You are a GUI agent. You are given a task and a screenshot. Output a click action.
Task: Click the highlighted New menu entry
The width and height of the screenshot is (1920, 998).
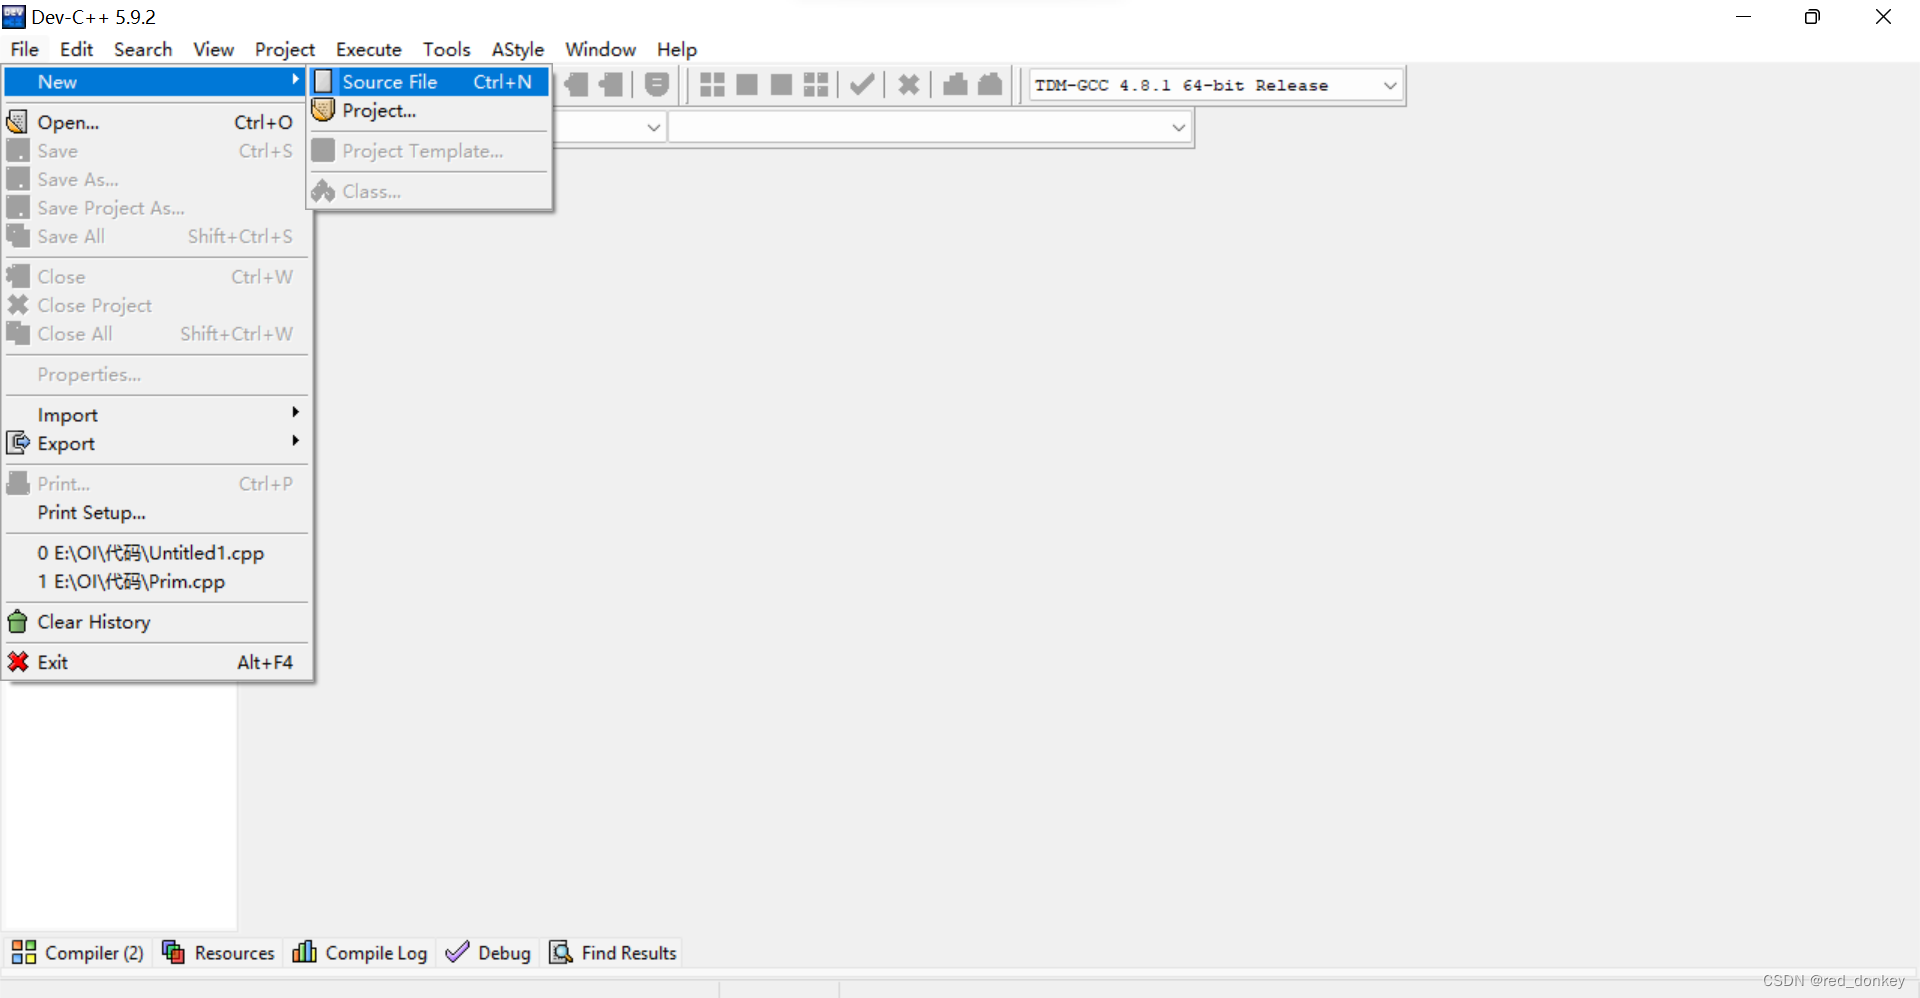tap(156, 82)
